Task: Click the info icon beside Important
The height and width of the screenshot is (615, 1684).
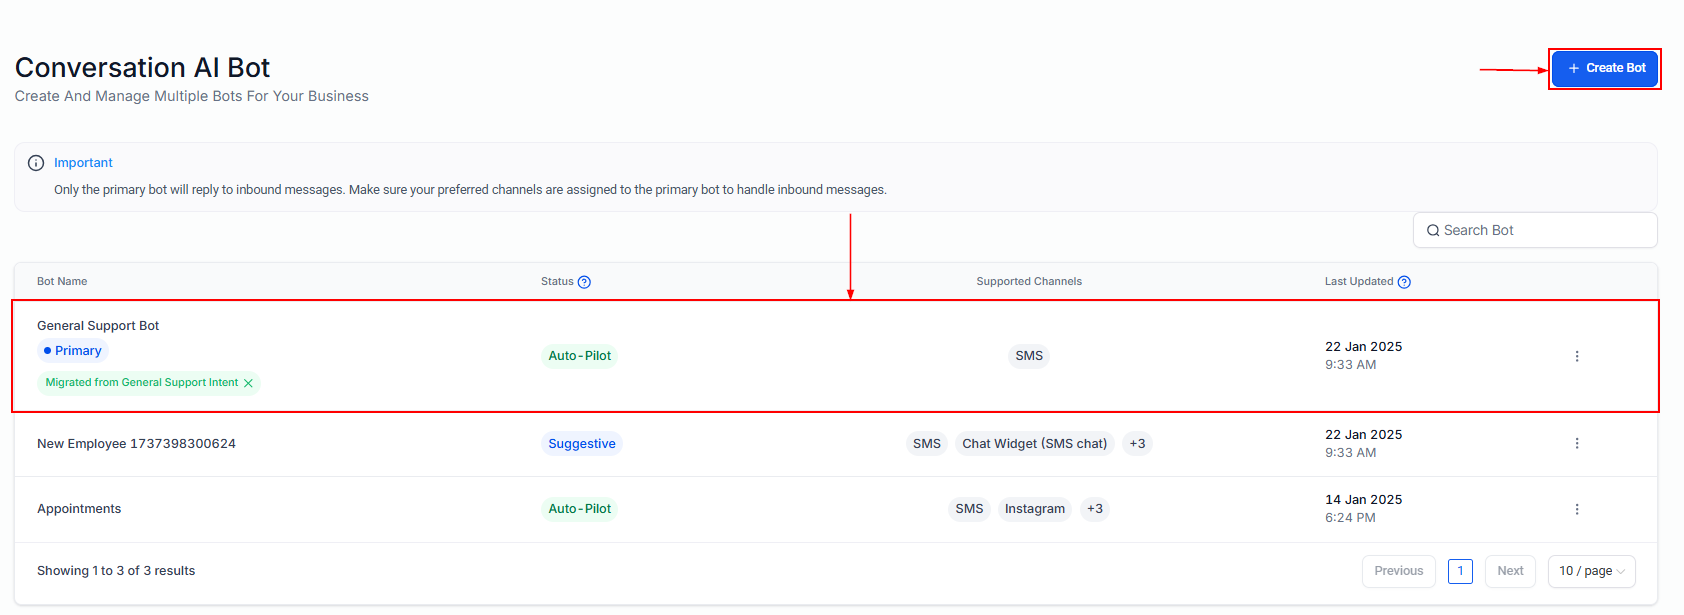Action: (36, 163)
